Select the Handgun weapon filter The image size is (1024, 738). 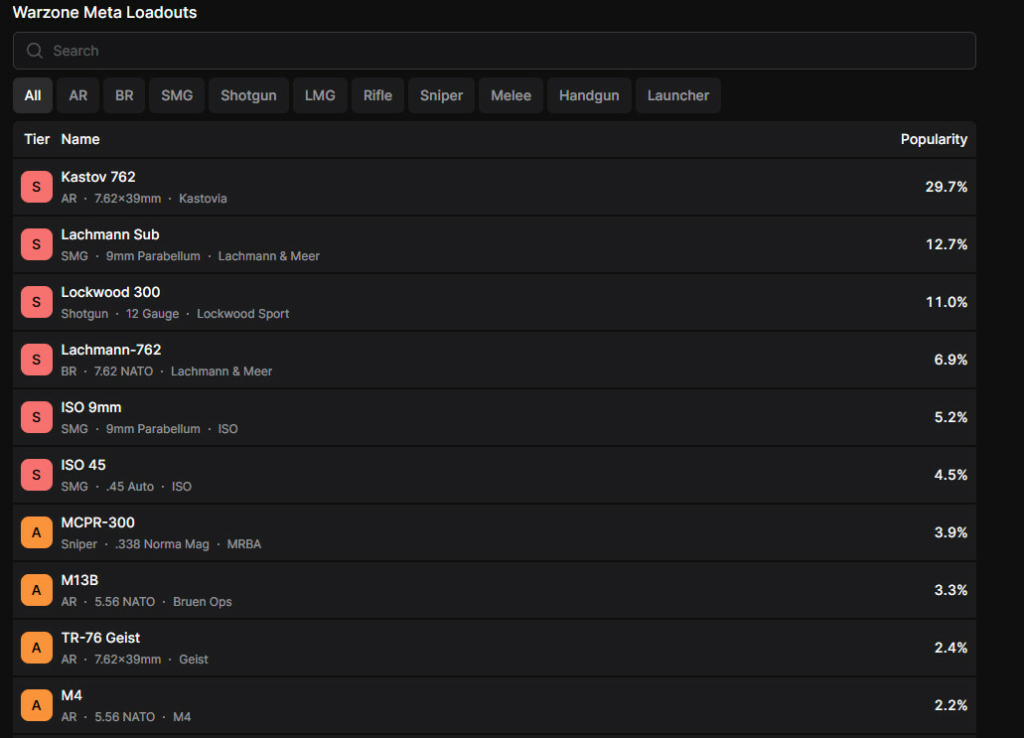(x=589, y=96)
